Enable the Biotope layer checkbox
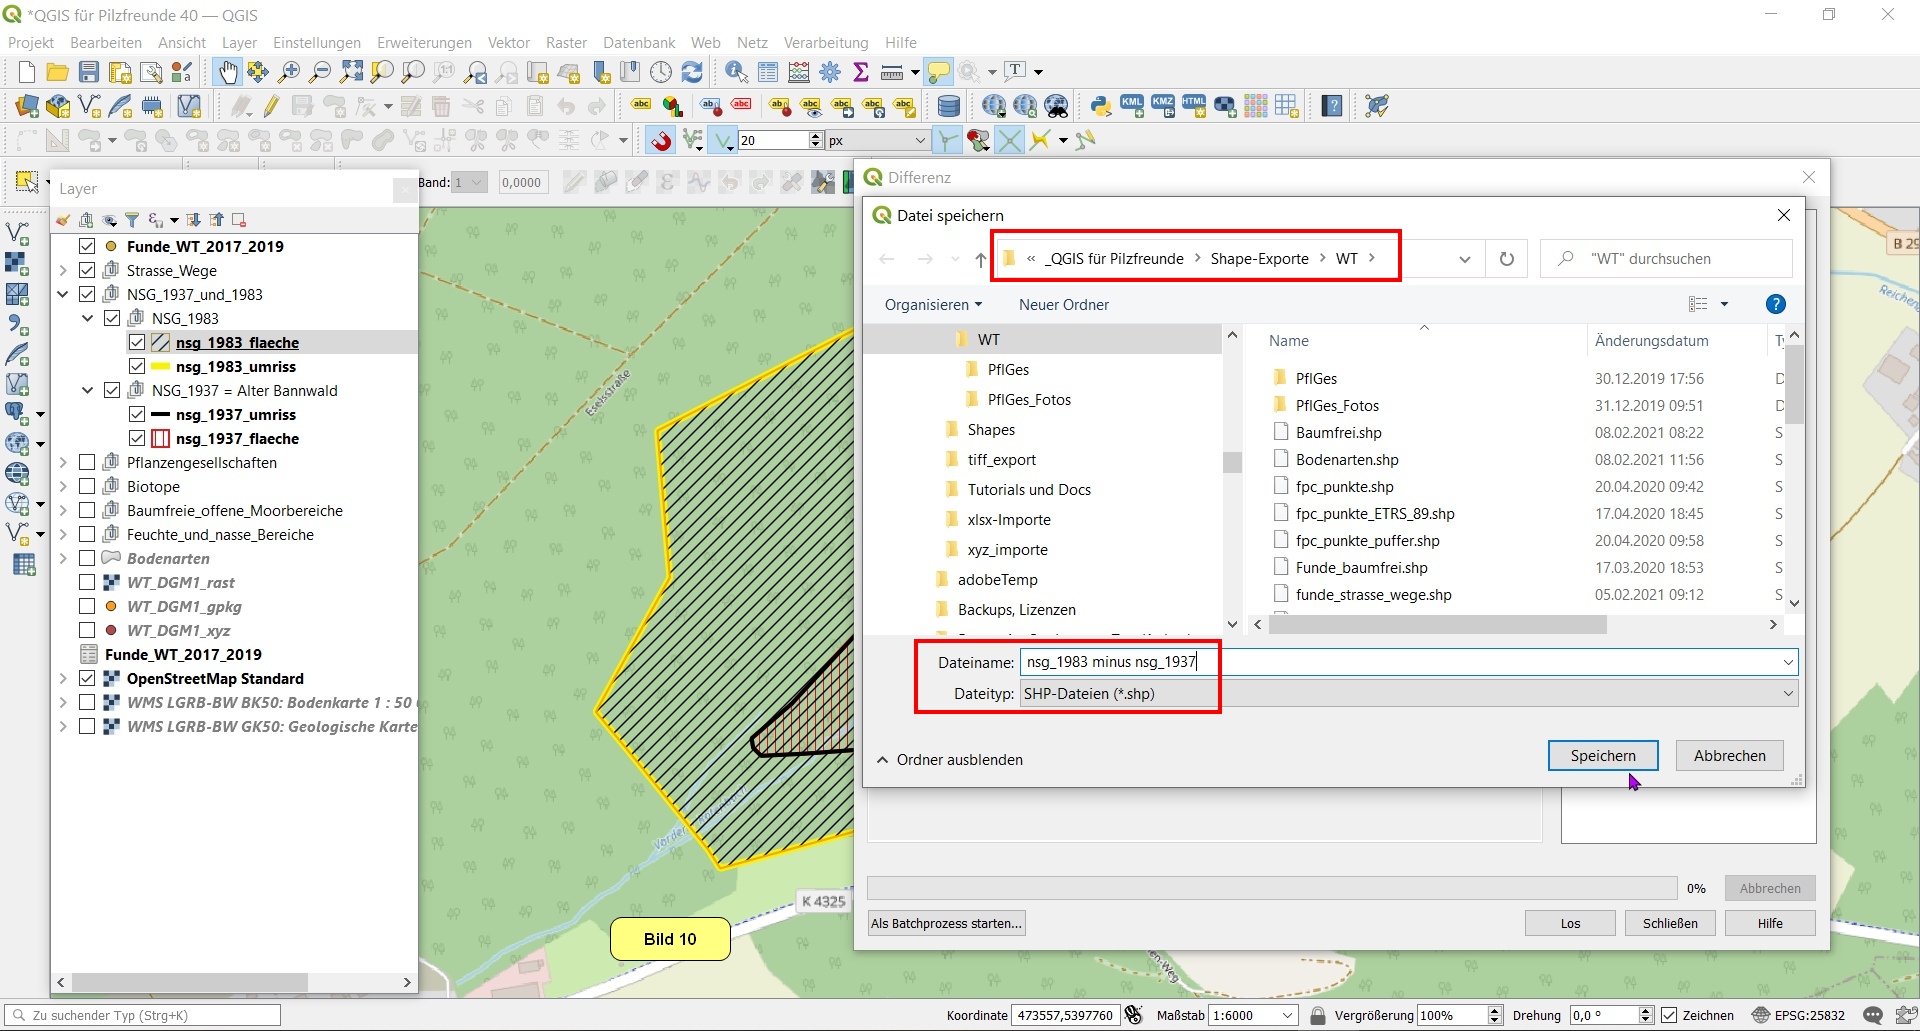1920x1031 pixels. 87,487
